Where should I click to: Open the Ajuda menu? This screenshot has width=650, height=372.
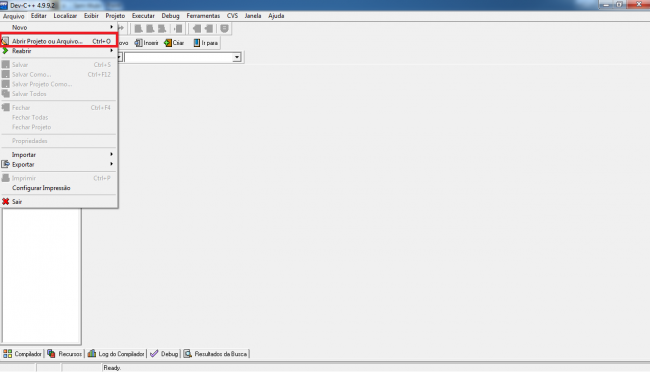click(276, 16)
